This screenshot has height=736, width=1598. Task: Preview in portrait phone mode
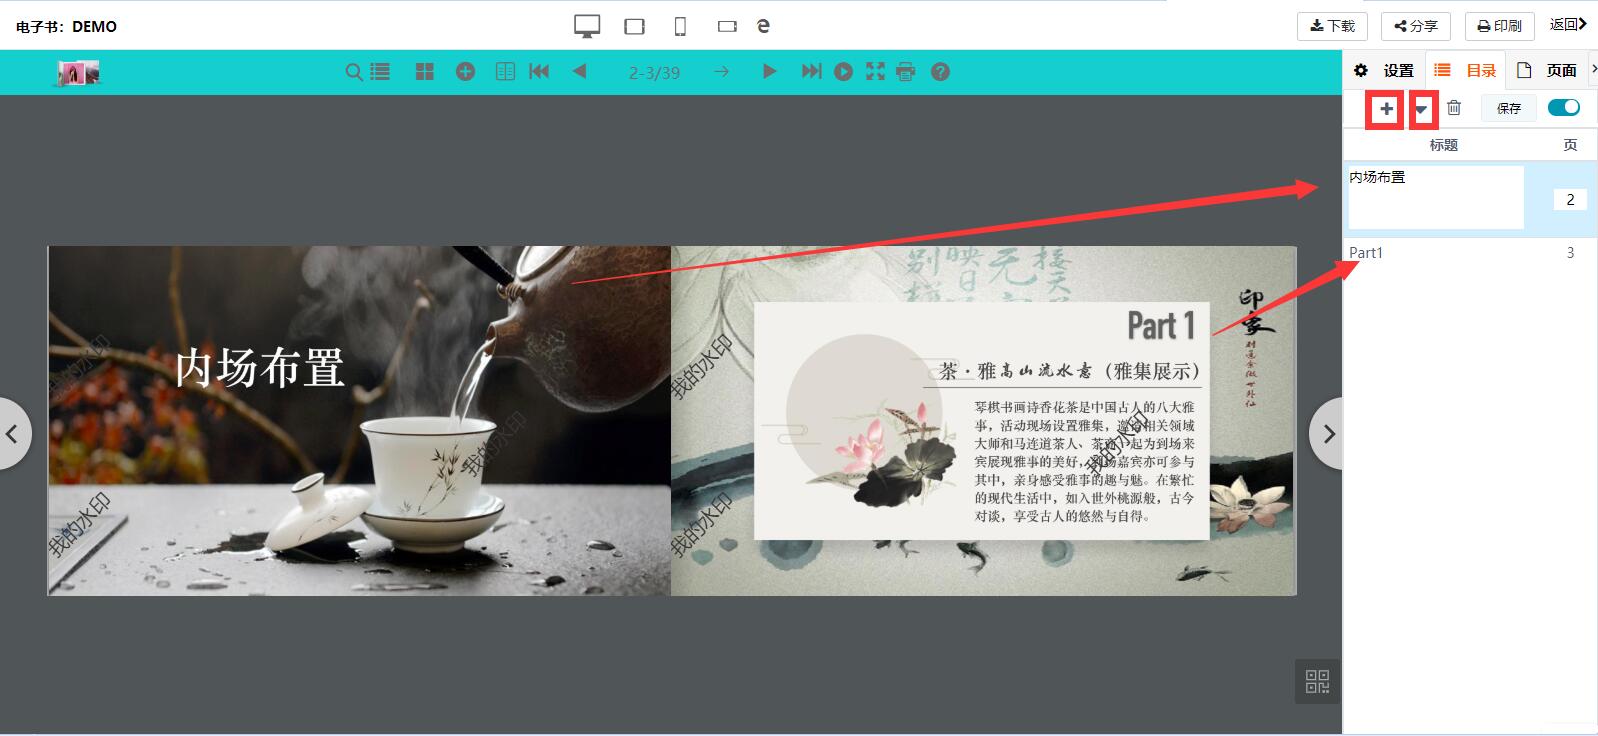tap(680, 27)
